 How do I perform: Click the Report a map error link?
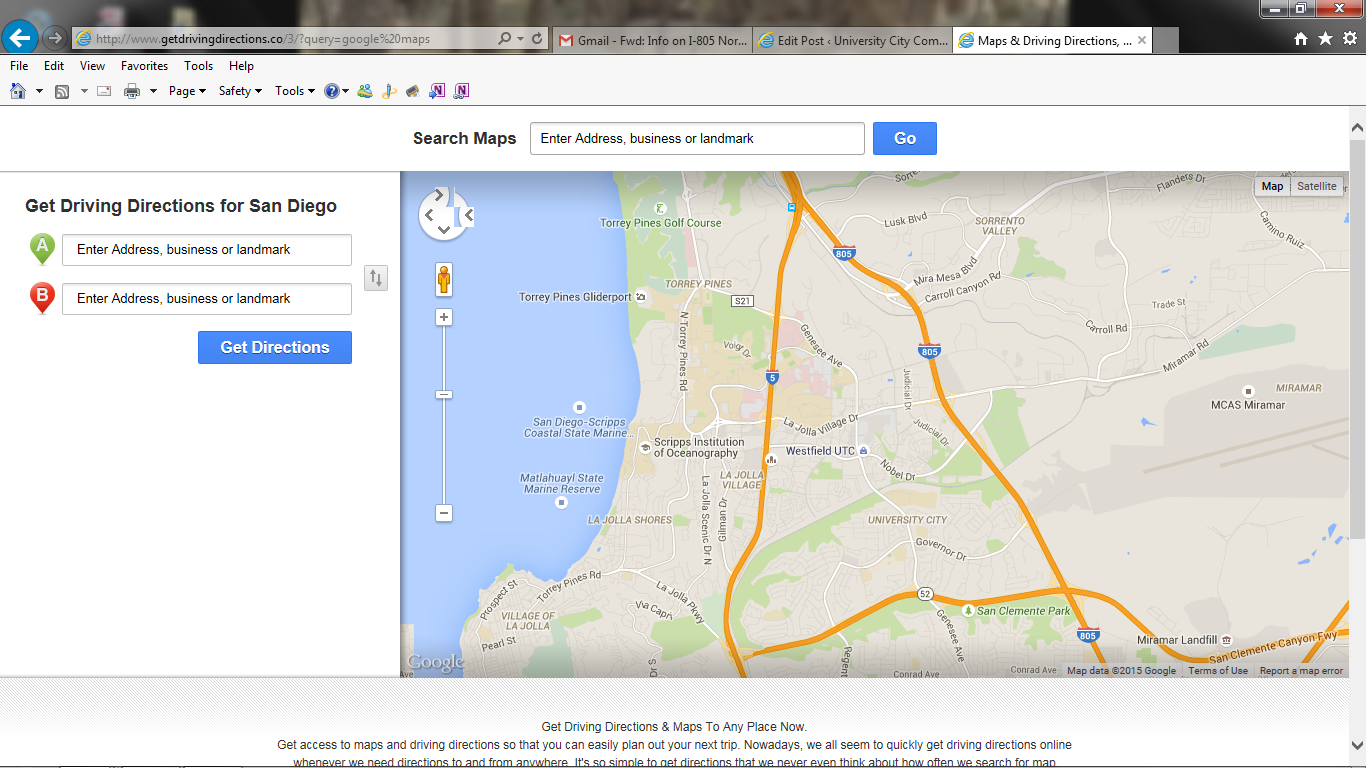click(x=1301, y=671)
